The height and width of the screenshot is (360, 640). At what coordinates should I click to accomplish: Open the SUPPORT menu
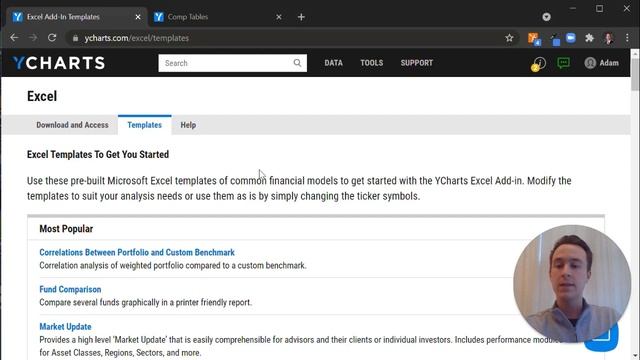point(416,63)
